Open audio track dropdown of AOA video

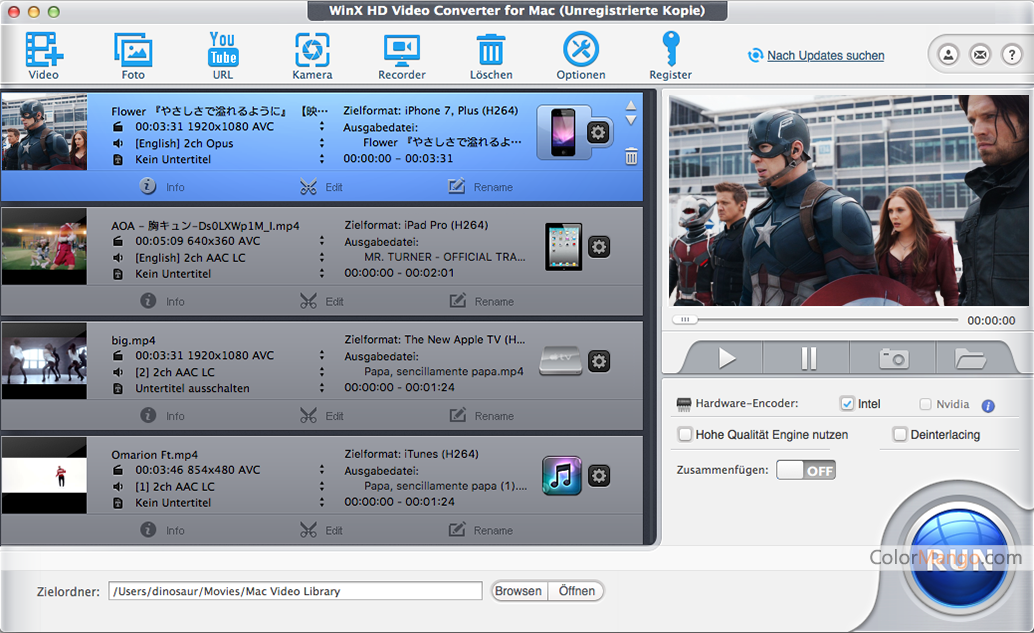point(322,258)
